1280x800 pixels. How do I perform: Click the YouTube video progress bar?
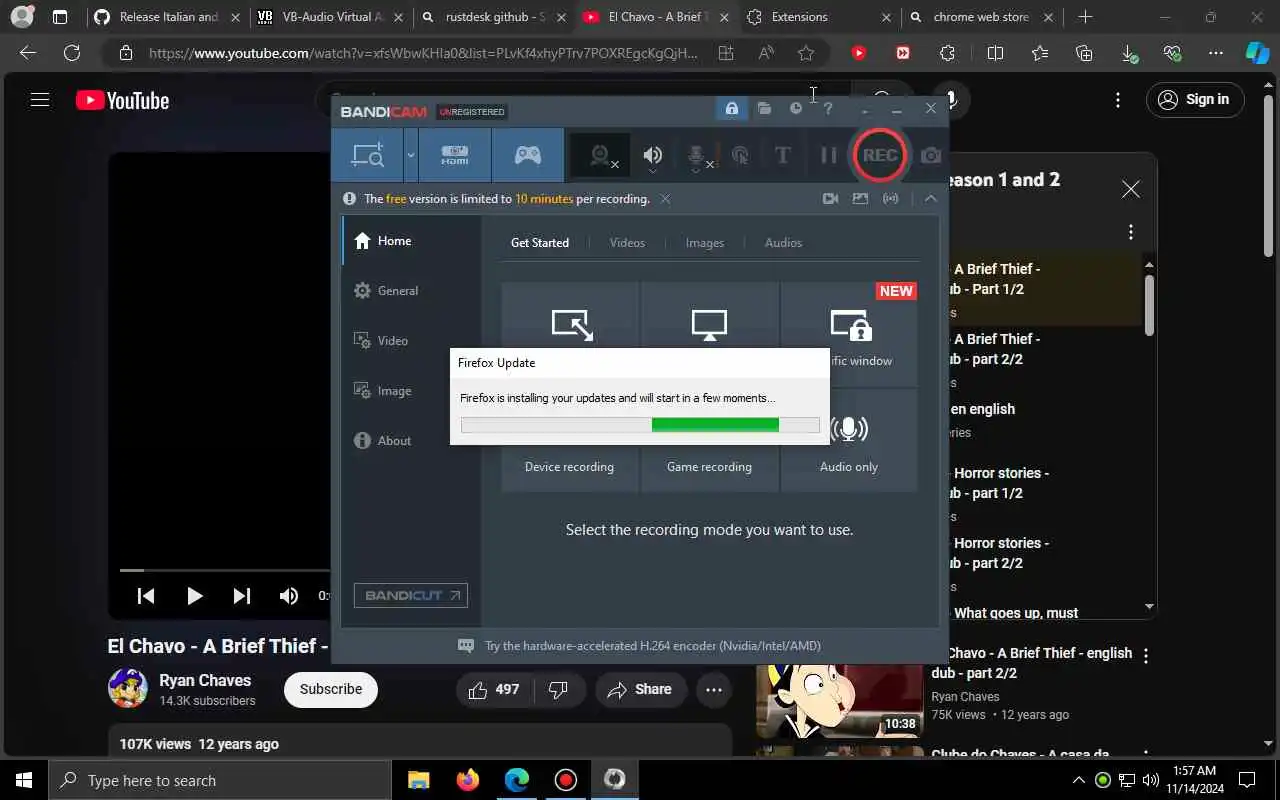coord(225,570)
